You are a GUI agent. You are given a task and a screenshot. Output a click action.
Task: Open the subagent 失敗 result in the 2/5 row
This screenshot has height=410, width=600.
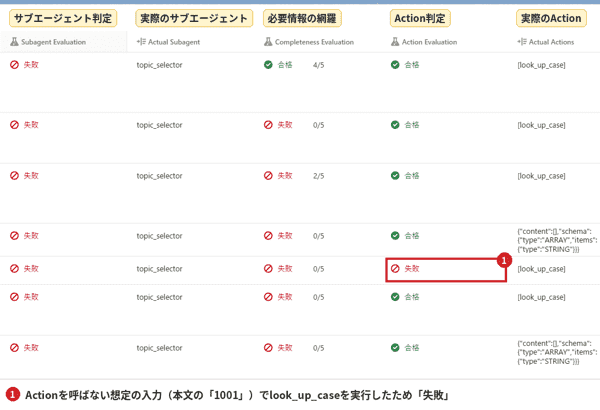[31, 176]
